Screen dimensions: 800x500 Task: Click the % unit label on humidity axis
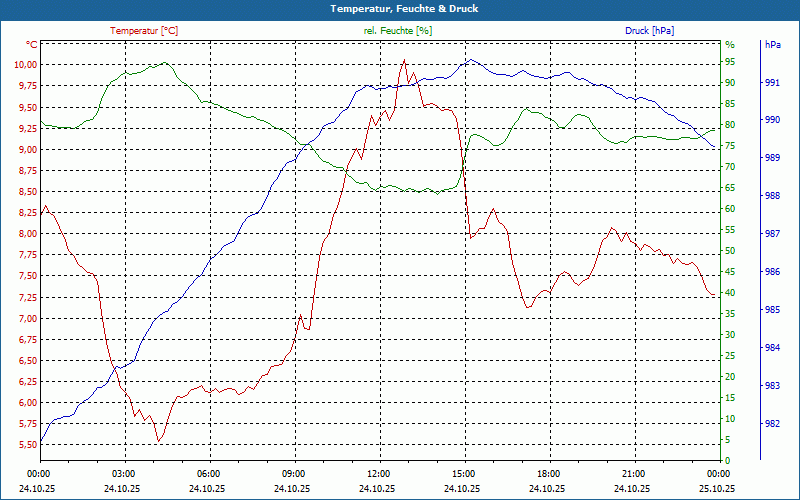730,44
